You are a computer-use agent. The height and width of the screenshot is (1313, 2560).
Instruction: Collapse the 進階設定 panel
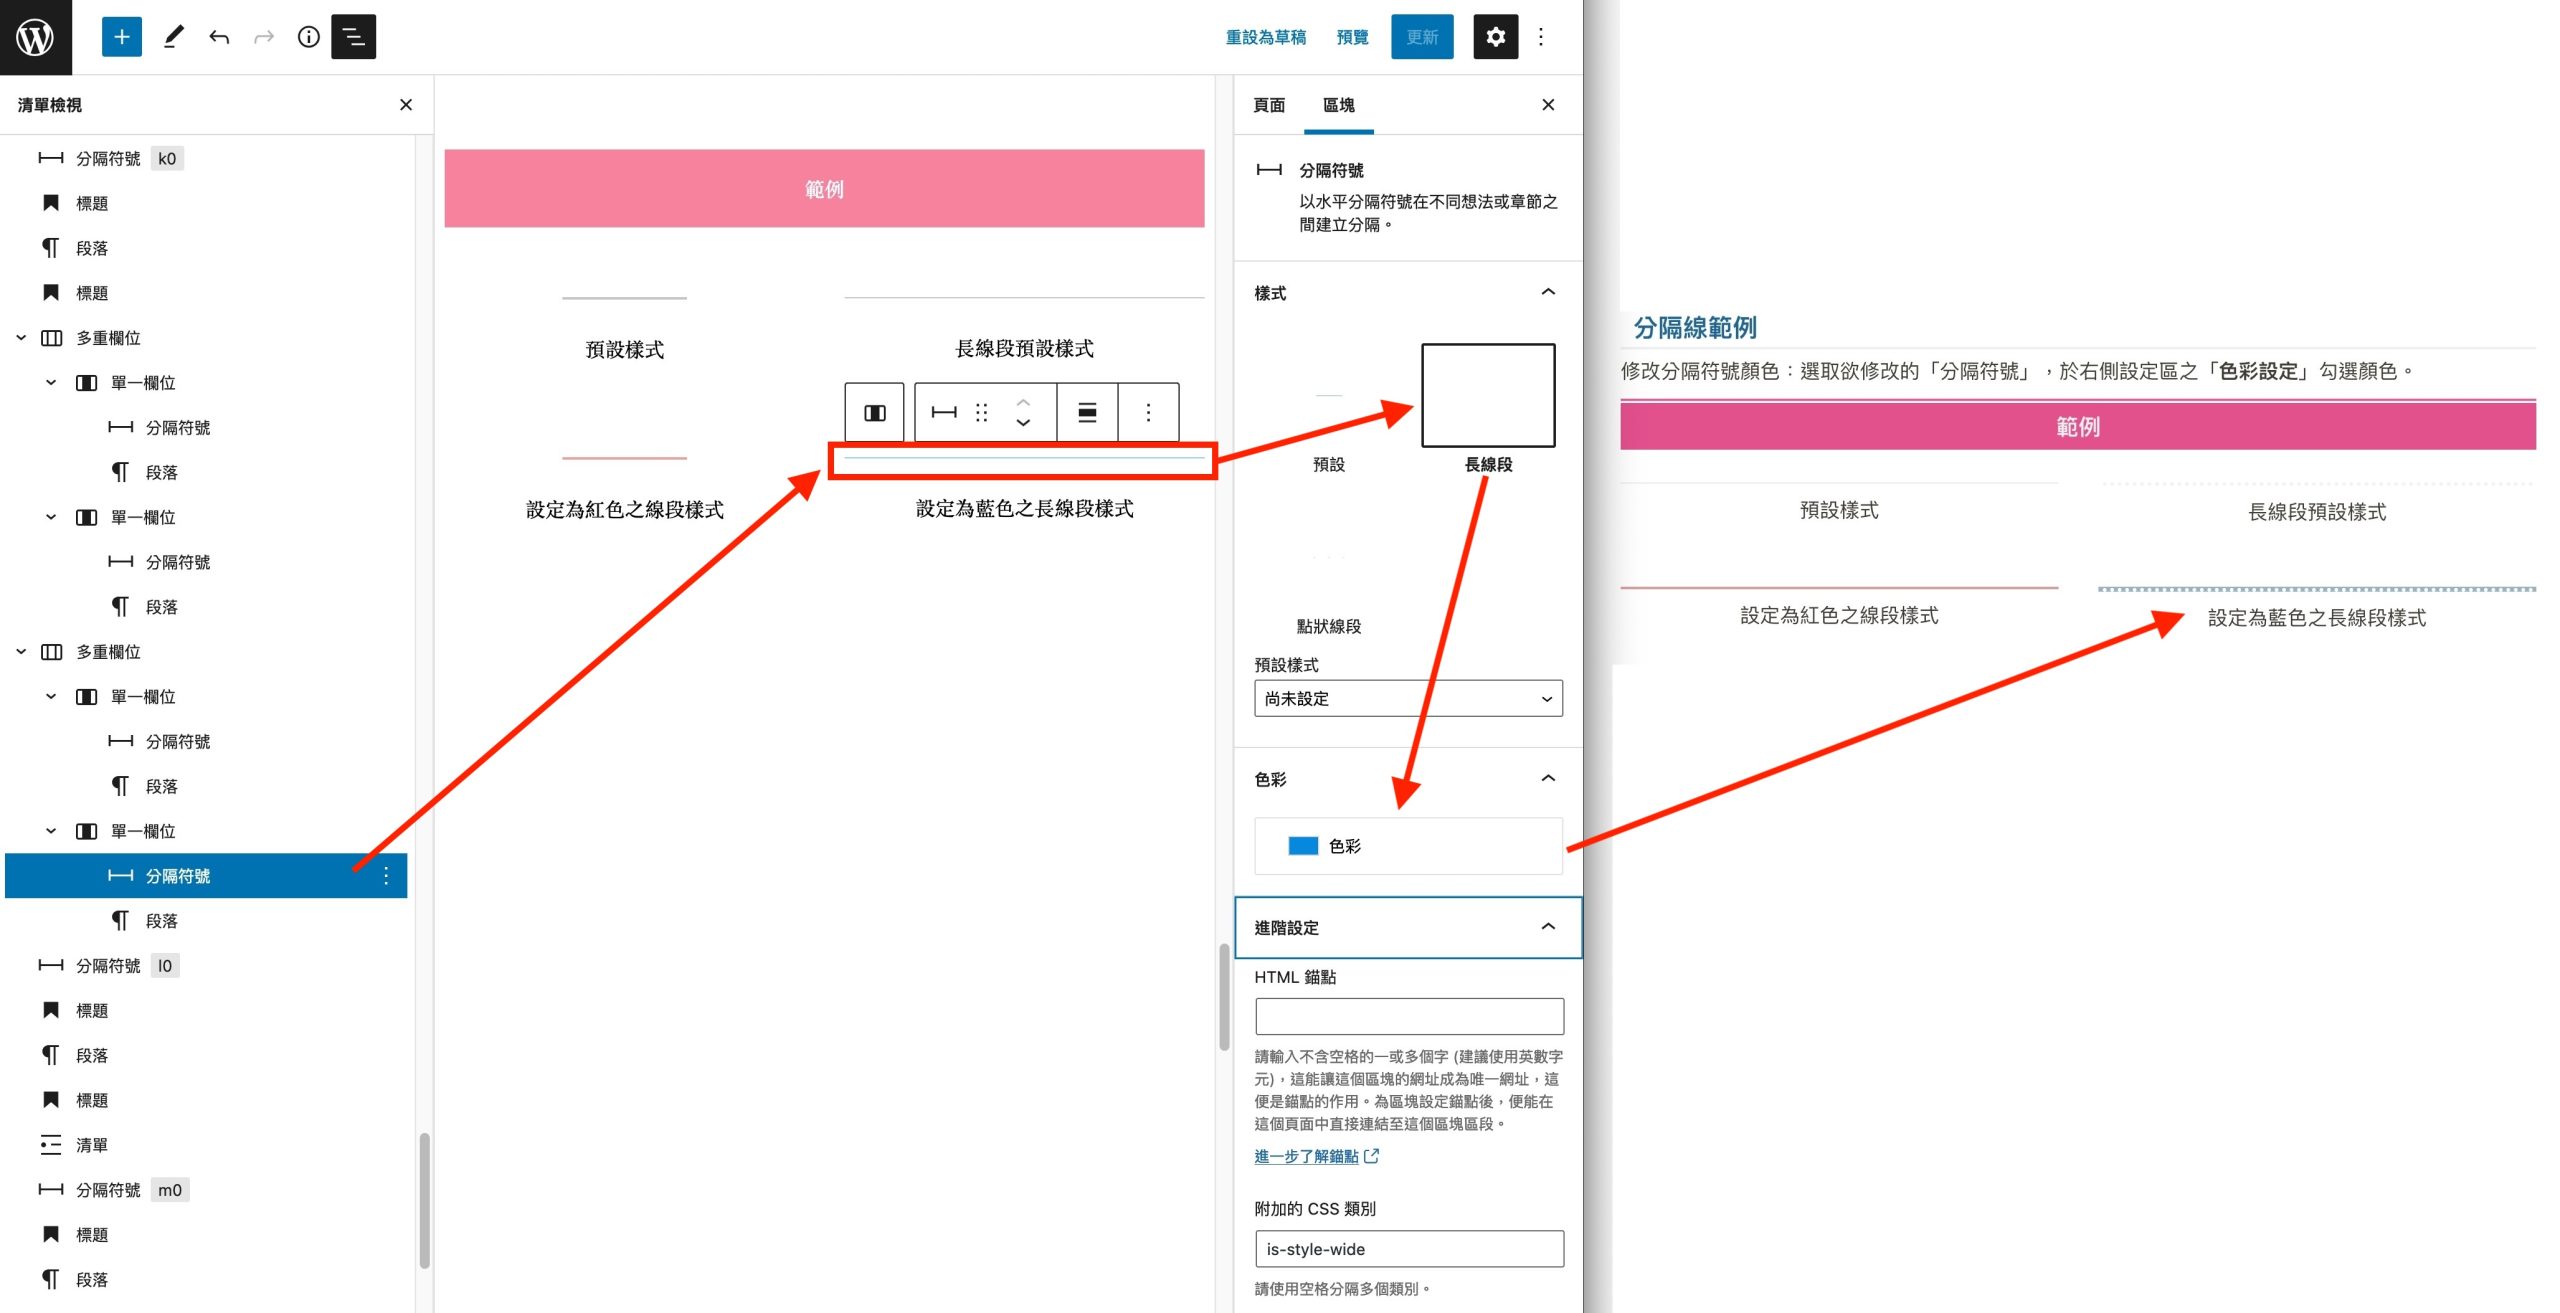(1547, 927)
